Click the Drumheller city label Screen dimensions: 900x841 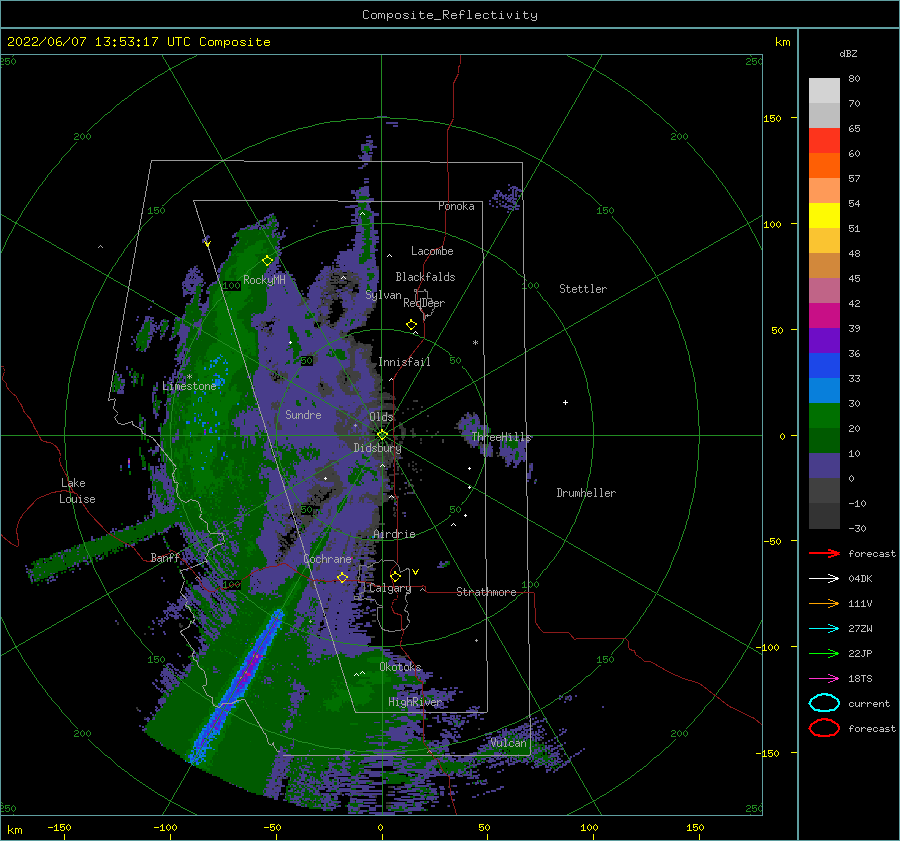click(586, 493)
